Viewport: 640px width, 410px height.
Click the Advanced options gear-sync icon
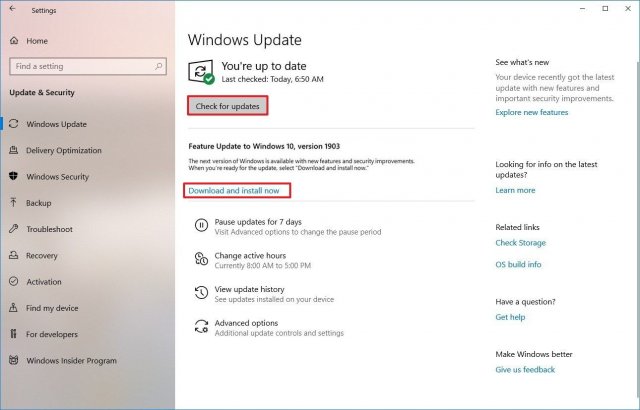tap(201, 326)
